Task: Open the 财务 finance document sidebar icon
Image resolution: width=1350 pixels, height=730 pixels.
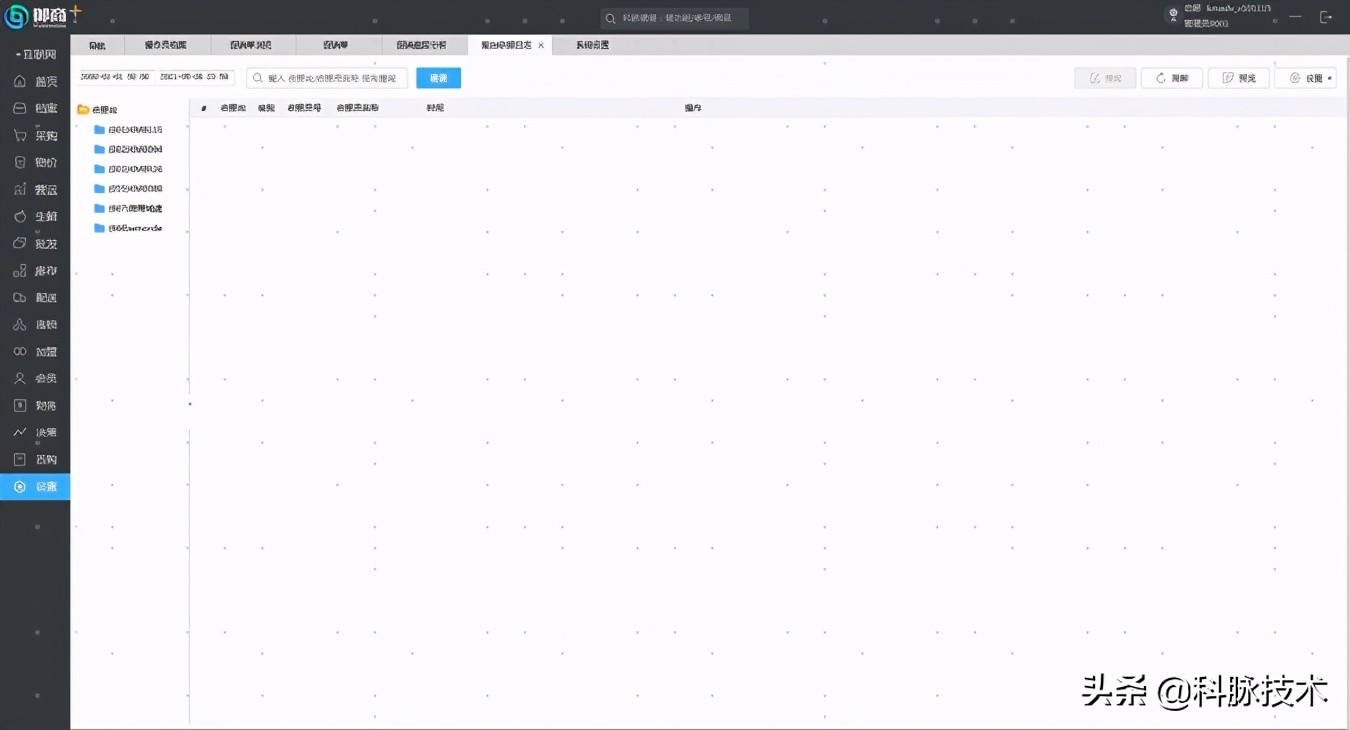Action: (x=19, y=406)
